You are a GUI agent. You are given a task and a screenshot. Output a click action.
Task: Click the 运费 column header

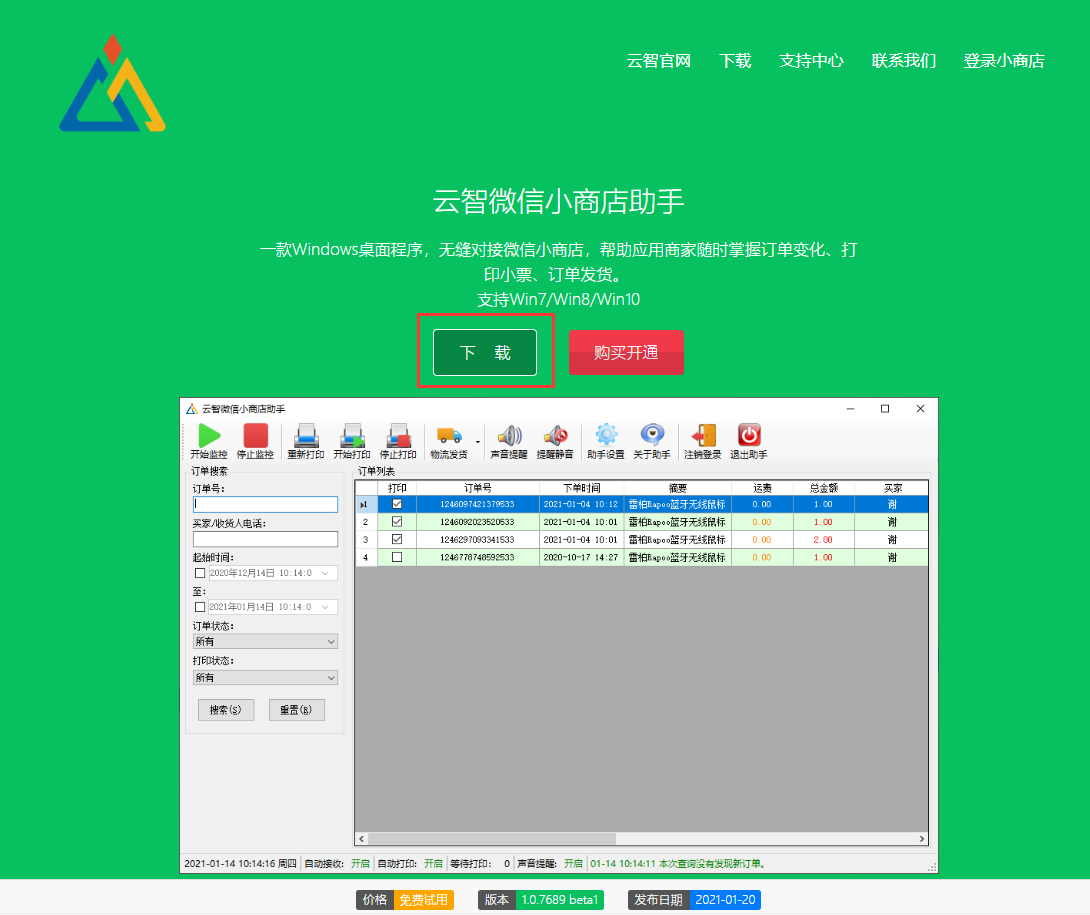[762, 488]
